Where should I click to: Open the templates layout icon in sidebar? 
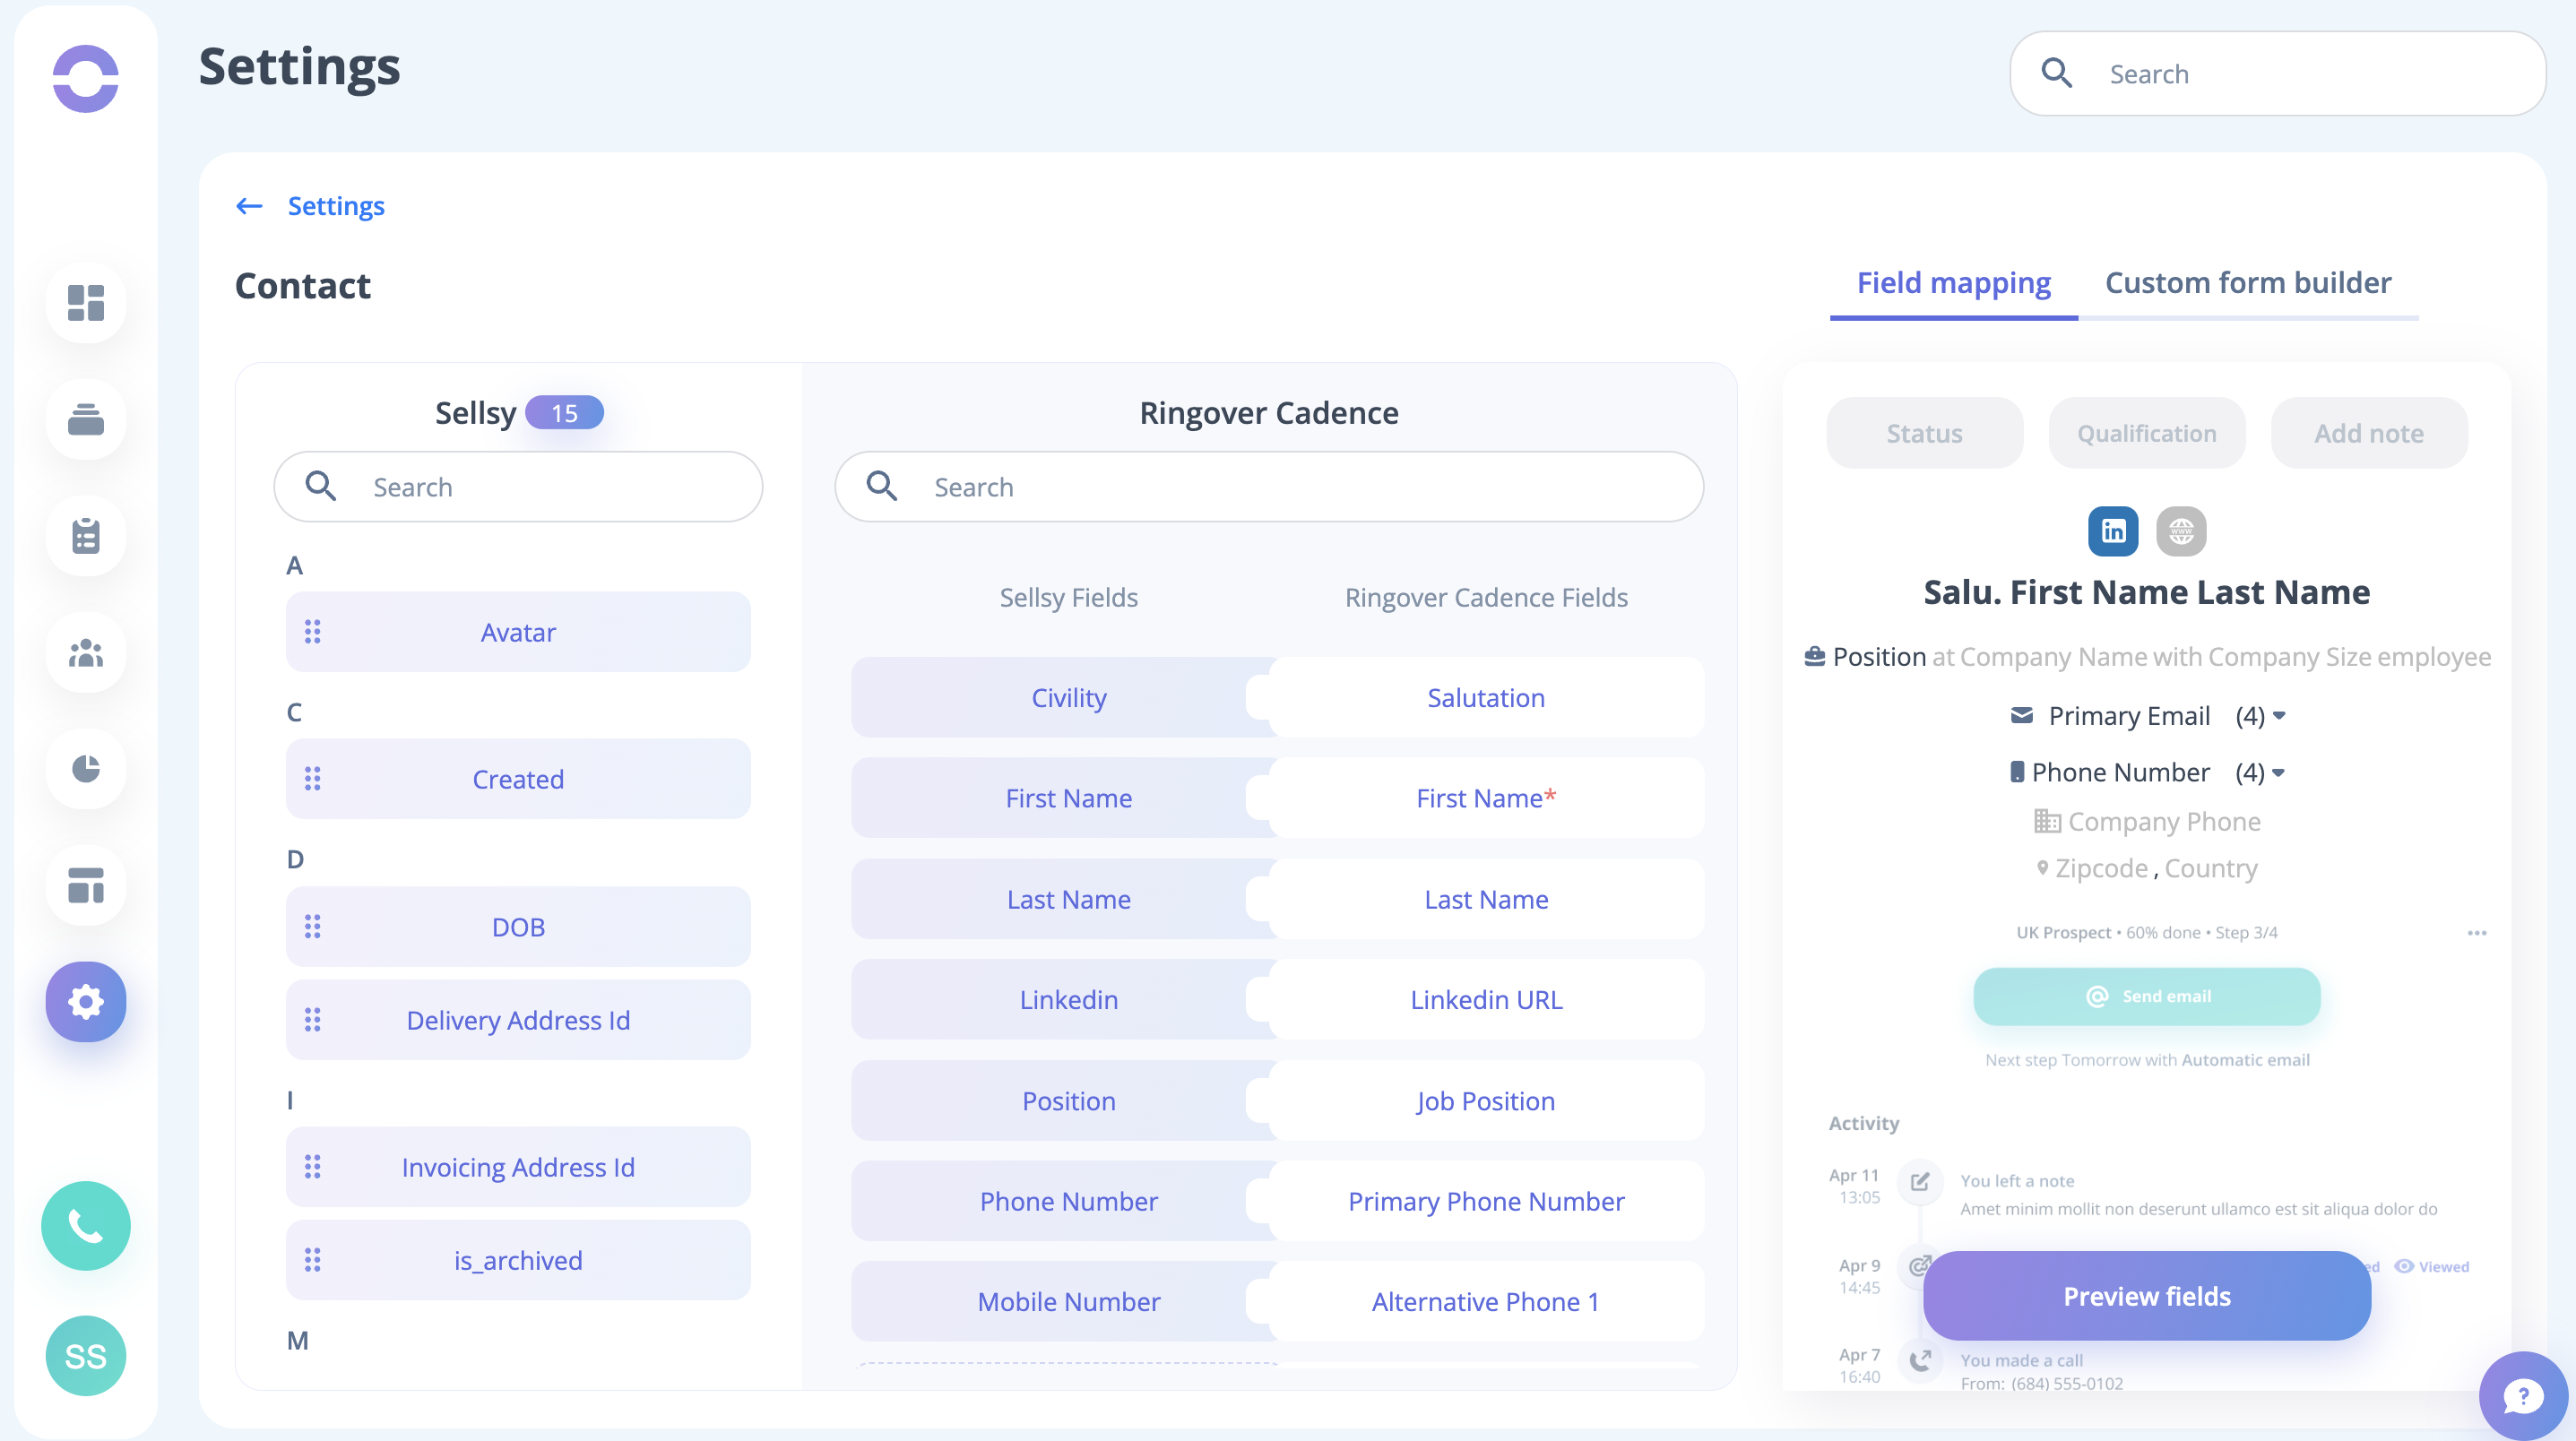pyautogui.click(x=86, y=885)
